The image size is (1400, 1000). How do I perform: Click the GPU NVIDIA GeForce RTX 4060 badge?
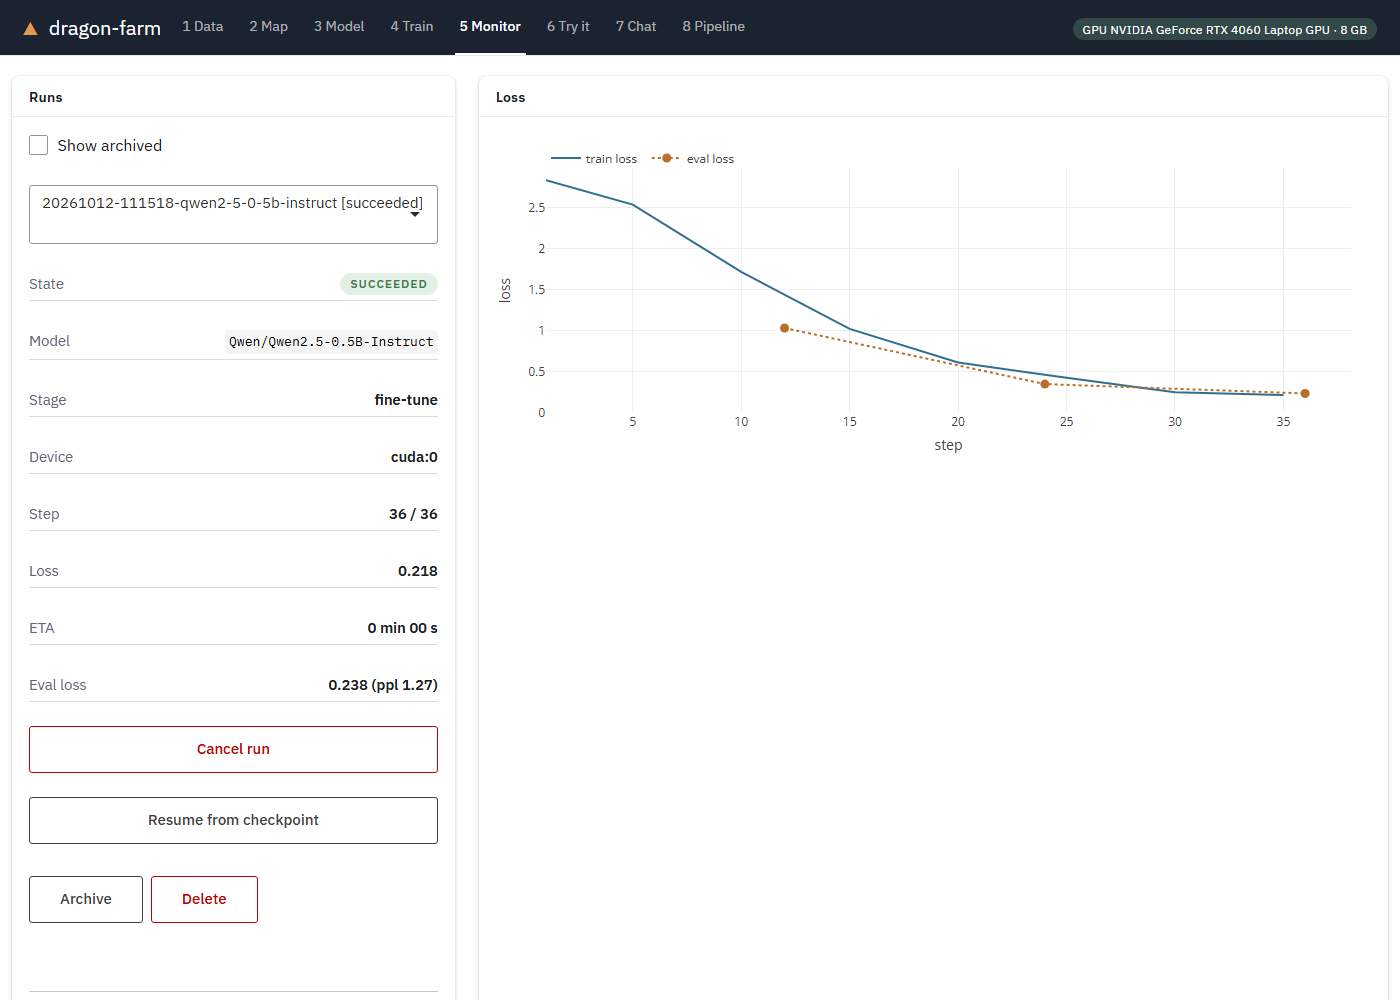1224,30
